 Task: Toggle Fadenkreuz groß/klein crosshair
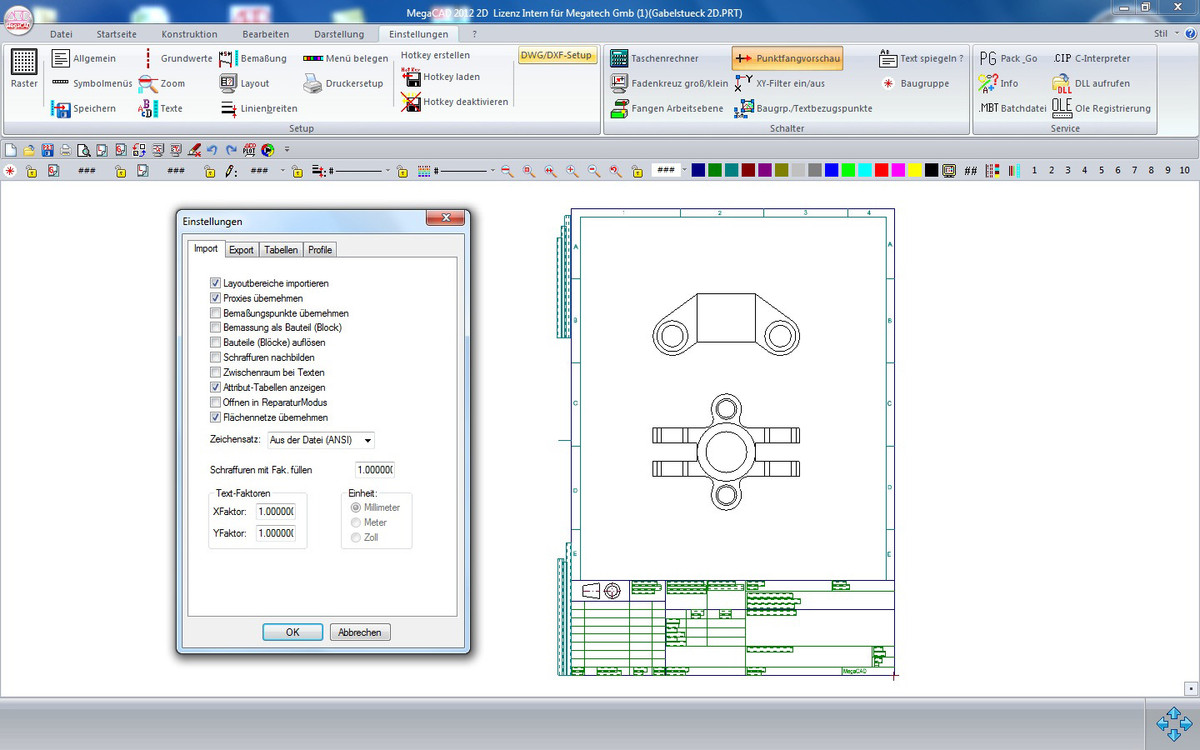669,83
